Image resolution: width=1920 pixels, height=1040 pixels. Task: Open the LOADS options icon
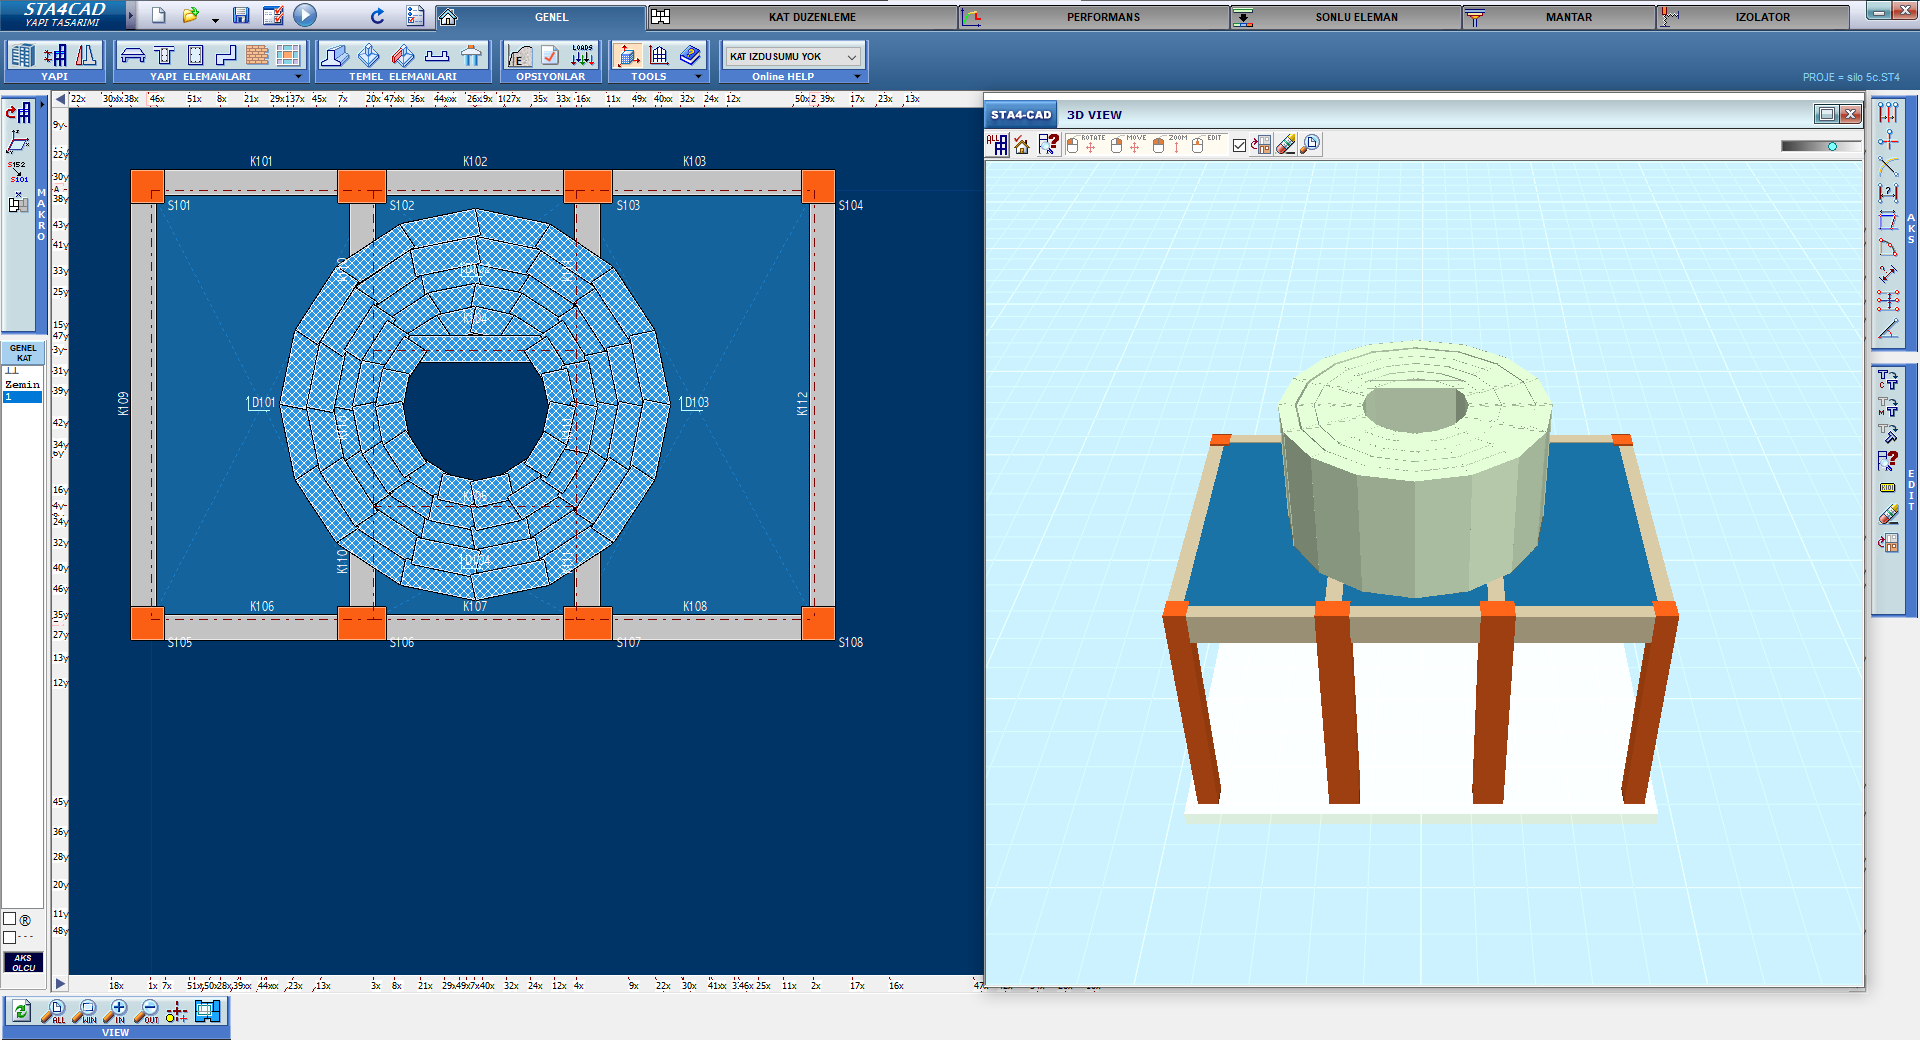point(582,55)
